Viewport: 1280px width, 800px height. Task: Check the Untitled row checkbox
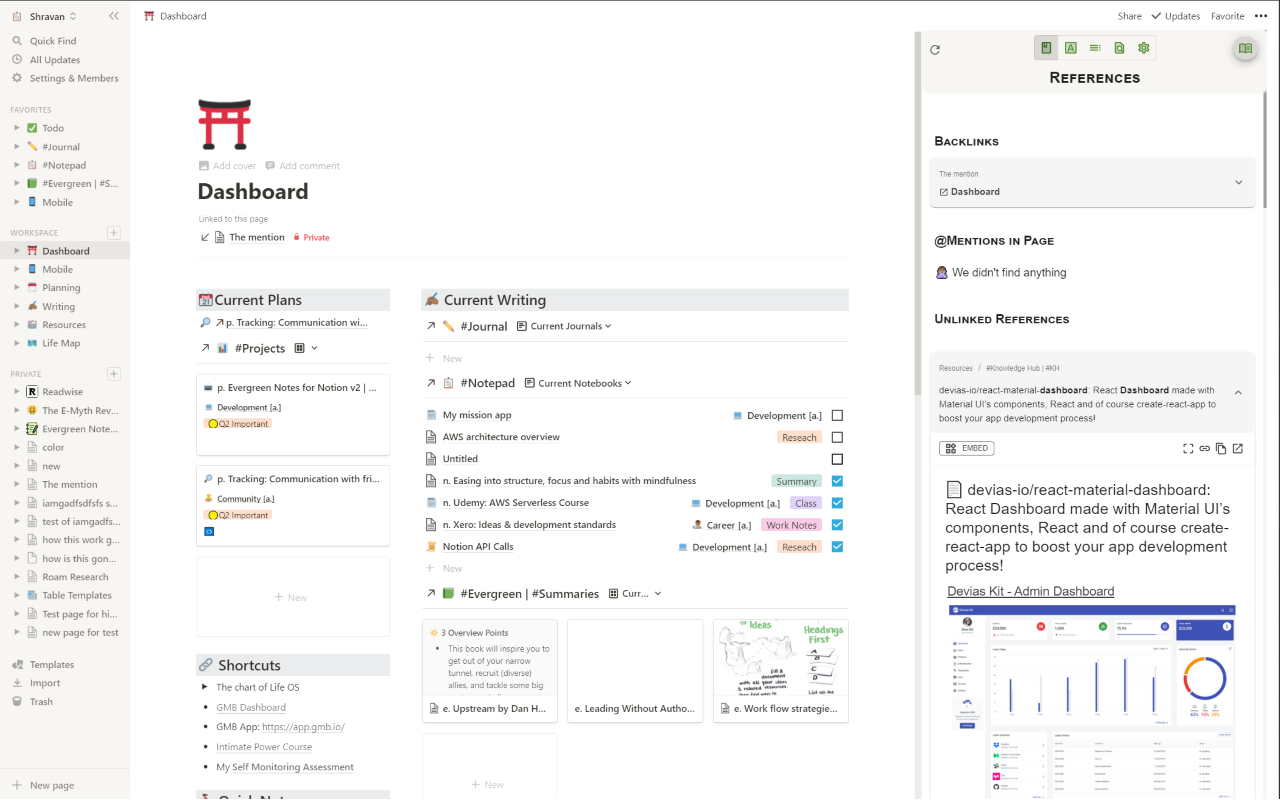[838, 459]
